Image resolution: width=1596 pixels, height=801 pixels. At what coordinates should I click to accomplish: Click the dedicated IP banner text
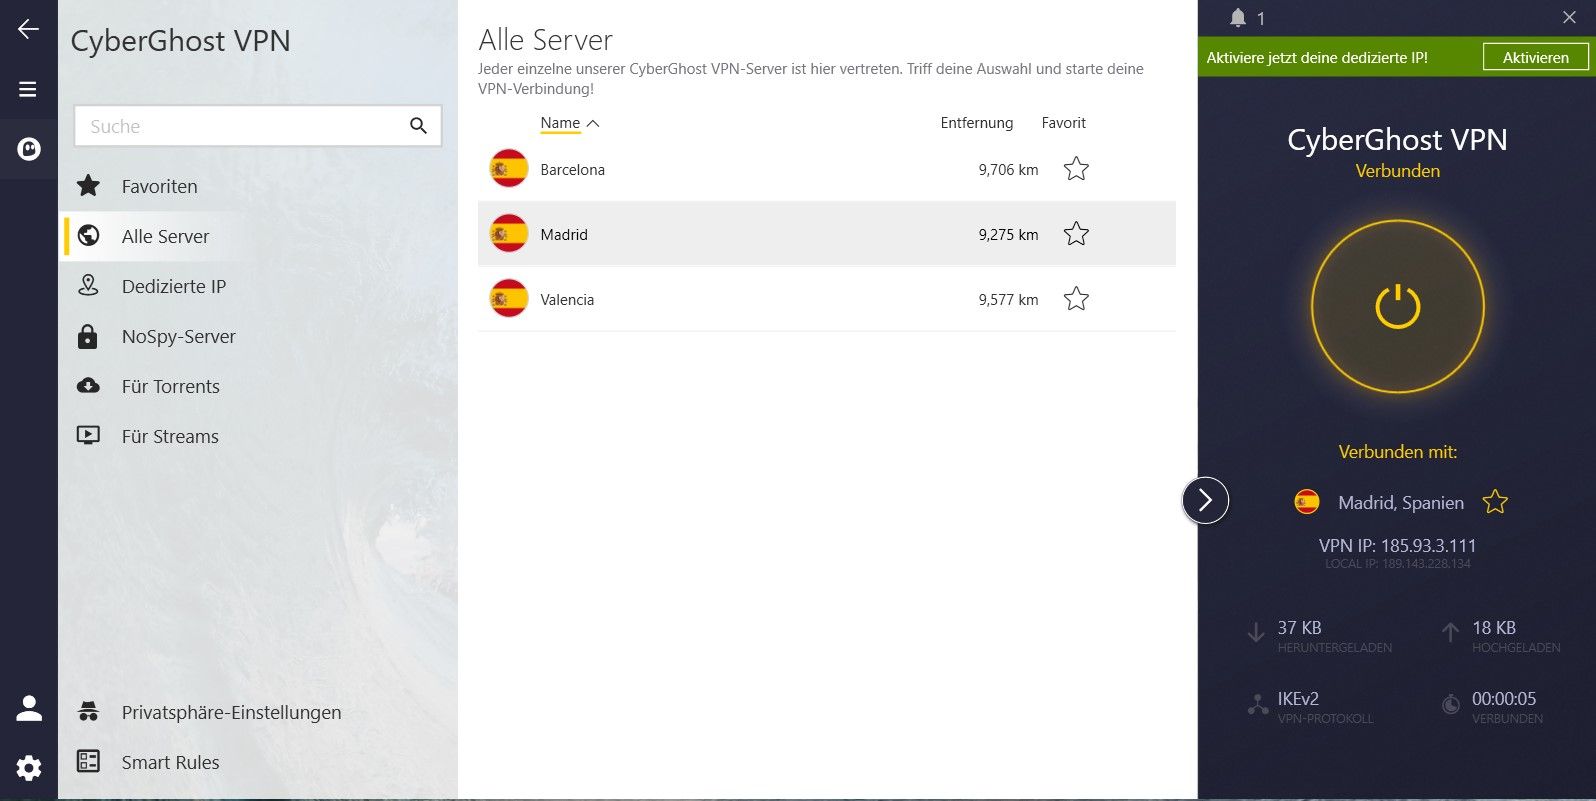[x=1316, y=57]
